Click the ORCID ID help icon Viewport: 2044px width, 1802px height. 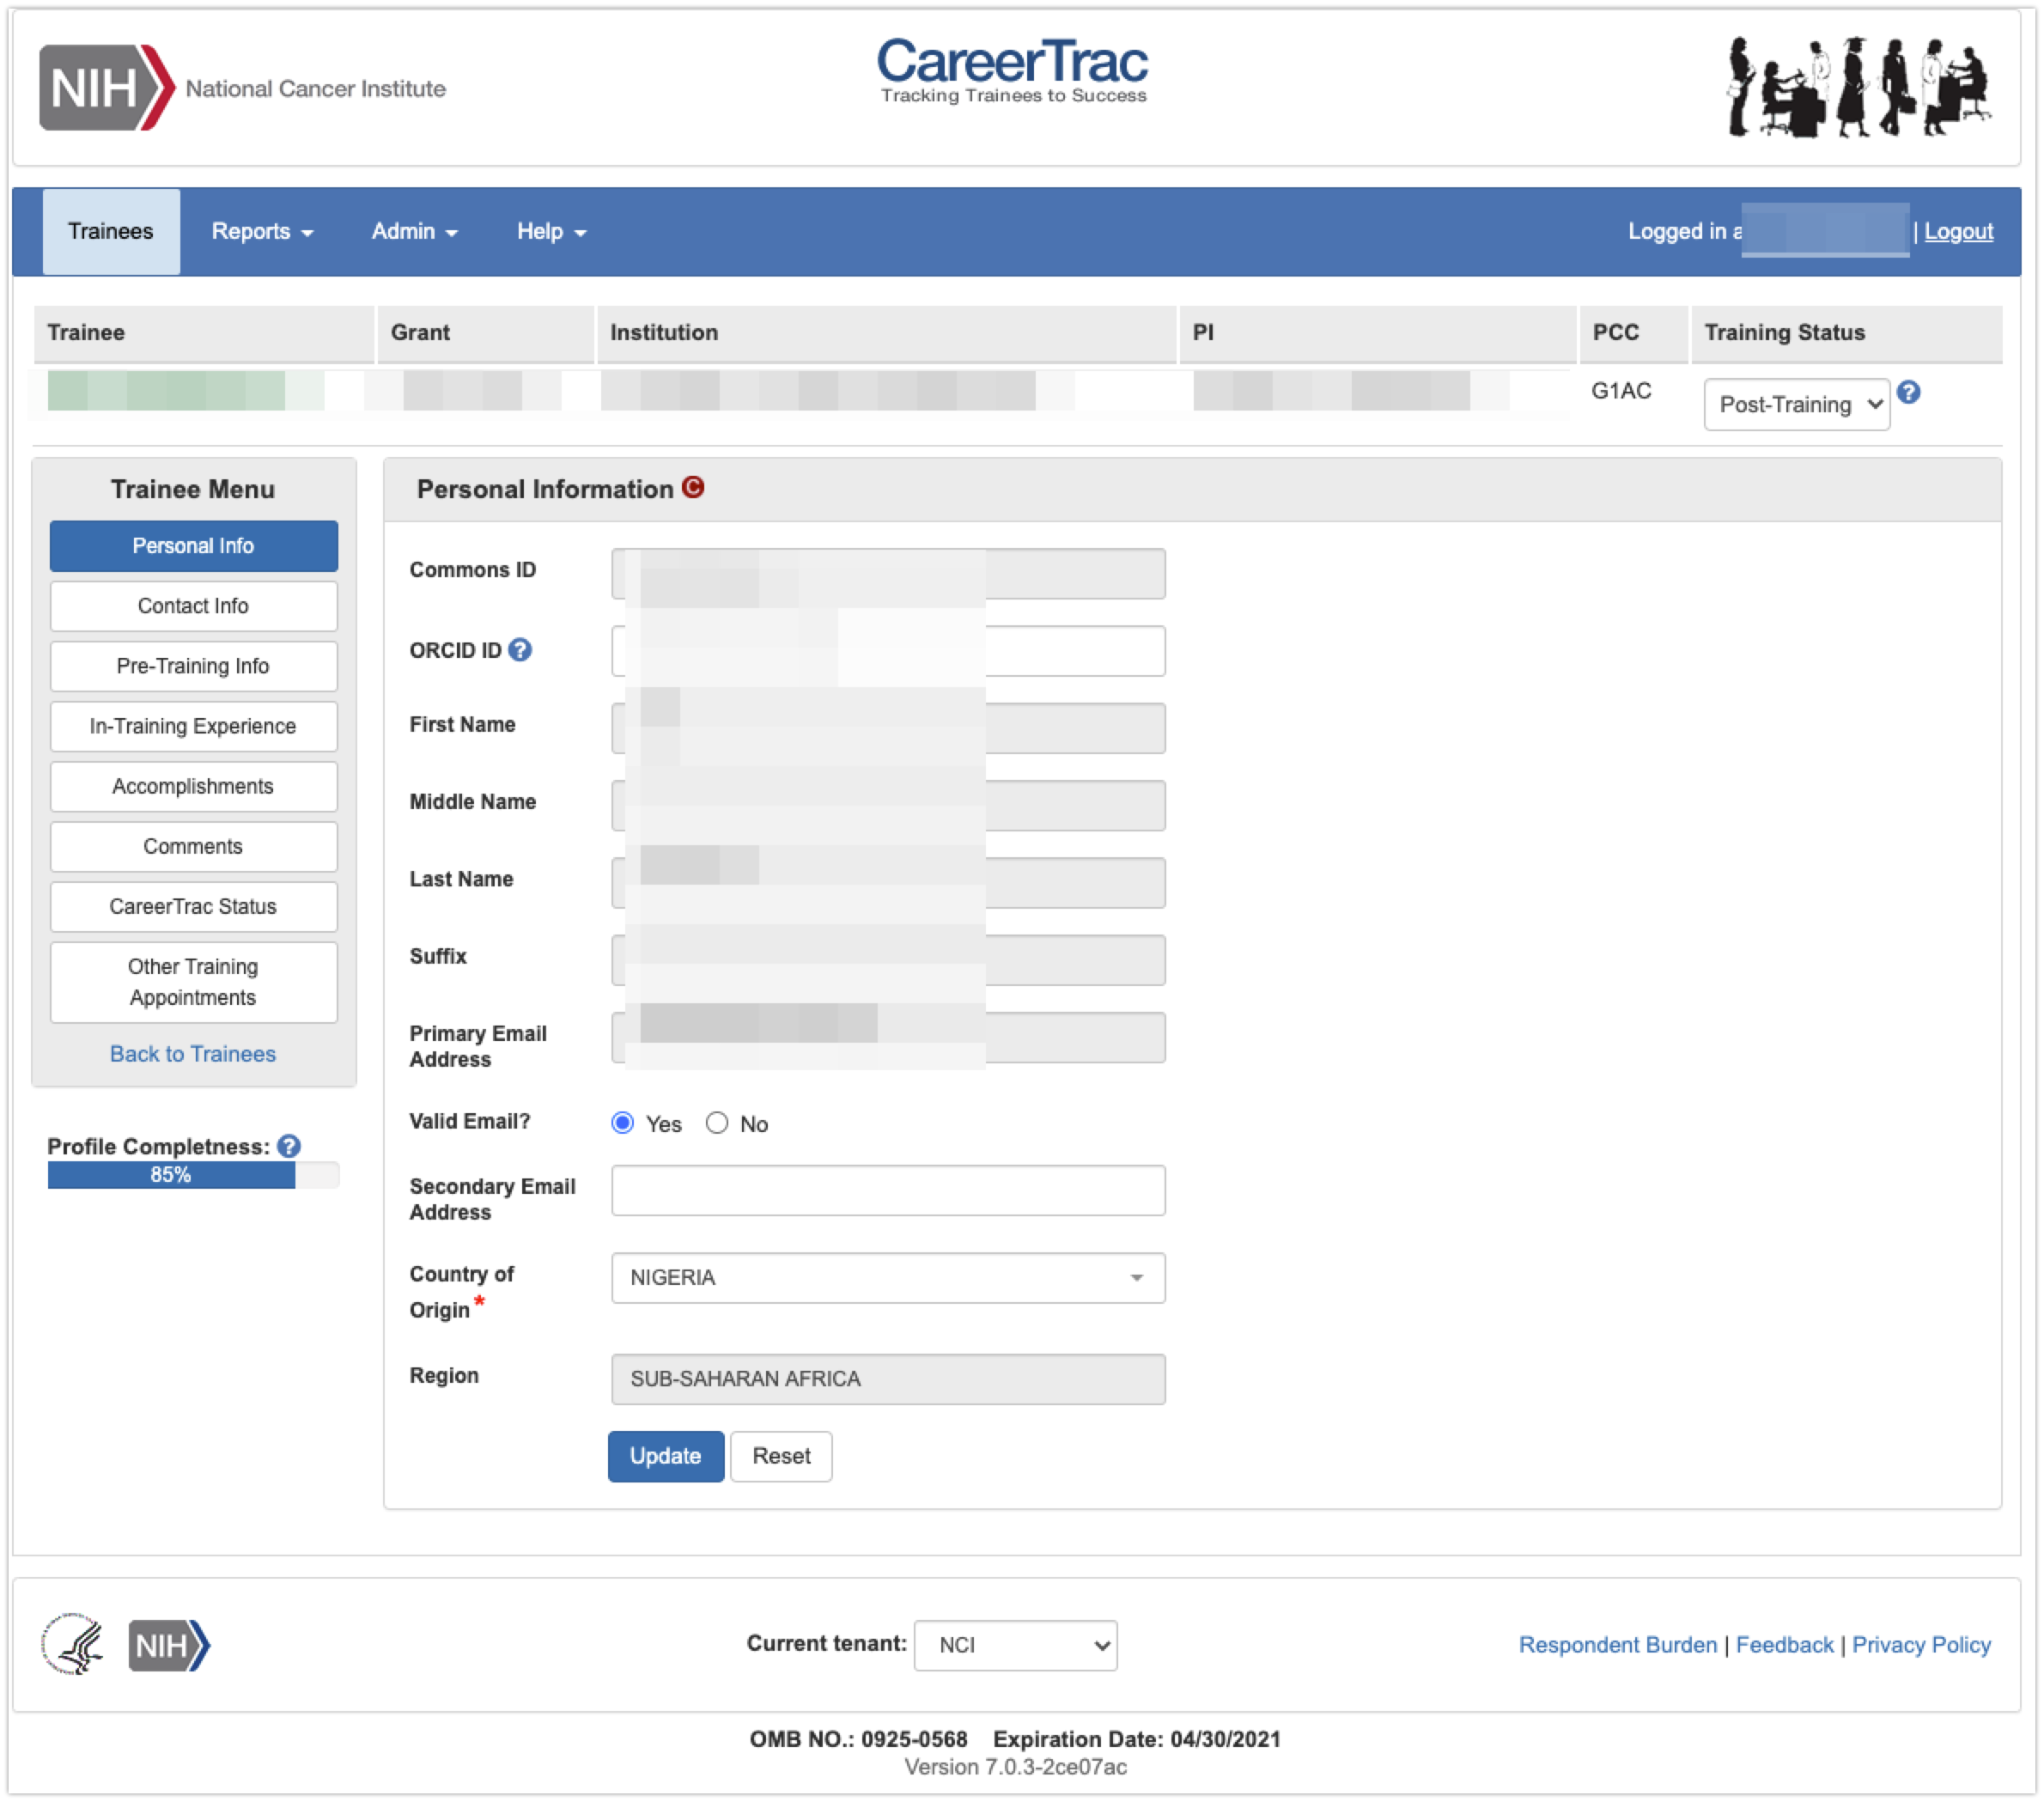click(520, 650)
